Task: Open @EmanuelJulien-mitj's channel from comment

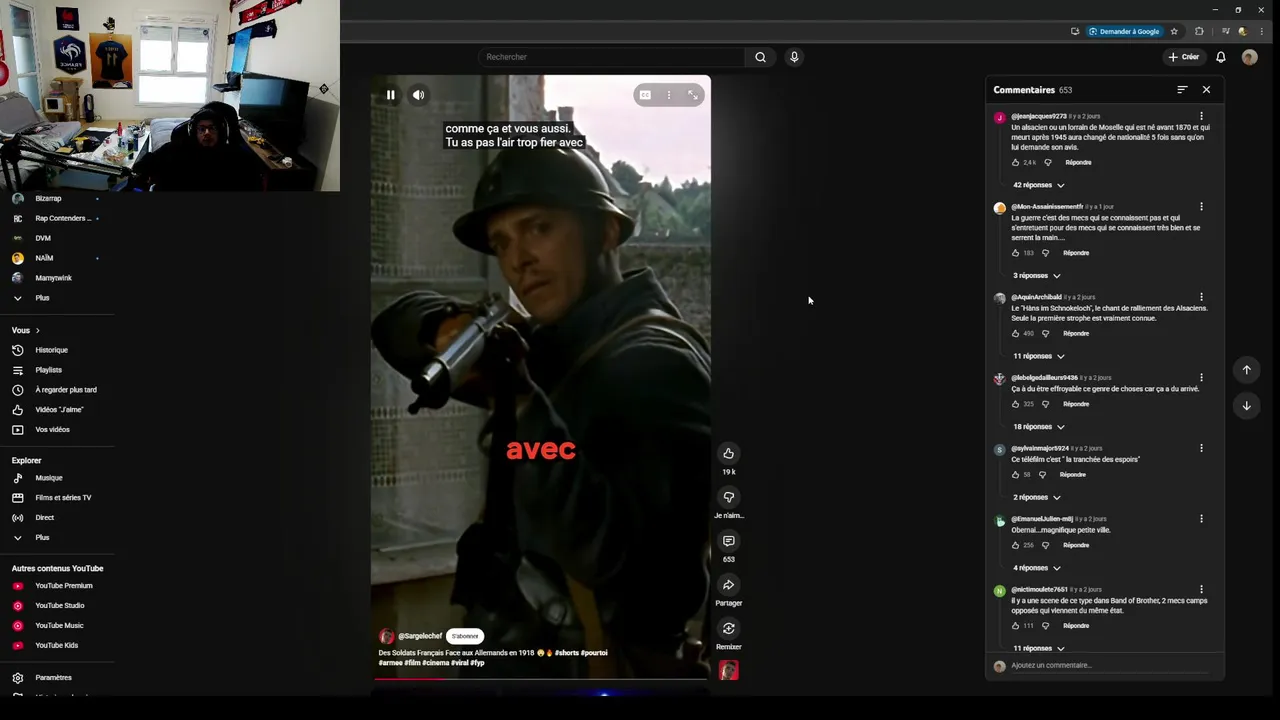Action: coord(1042,519)
